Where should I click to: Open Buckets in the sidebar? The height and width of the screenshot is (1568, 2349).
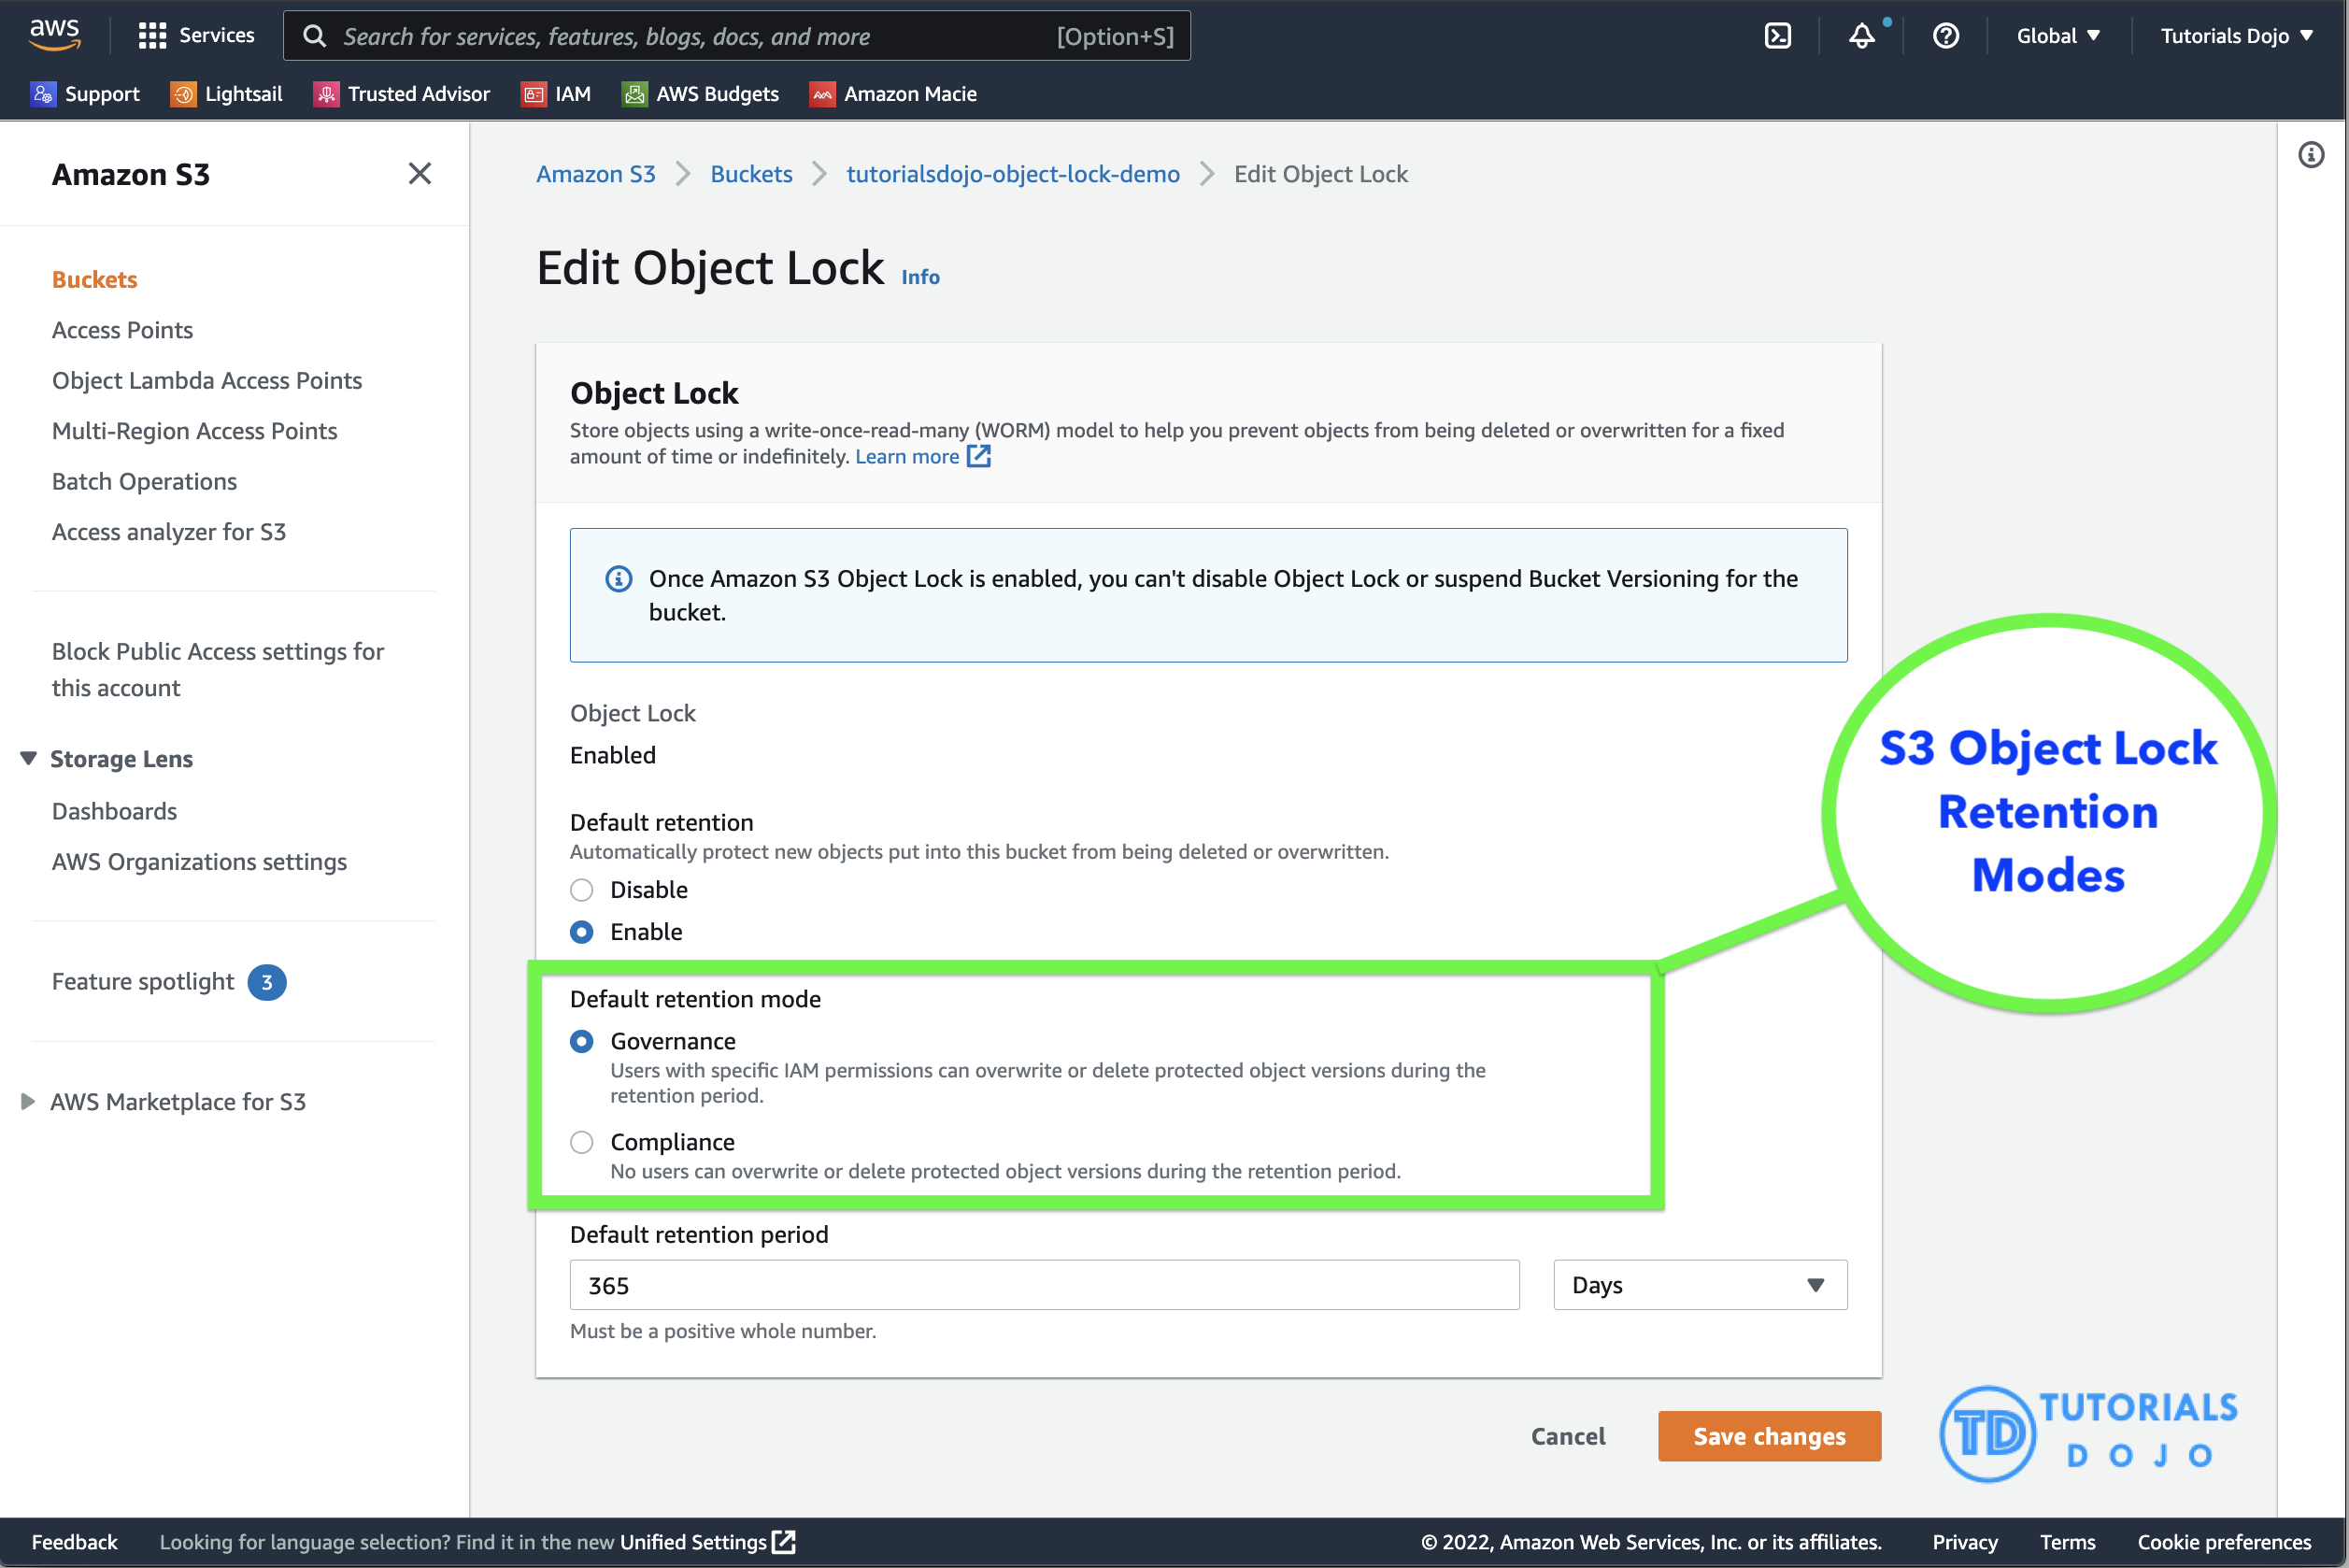(x=94, y=279)
